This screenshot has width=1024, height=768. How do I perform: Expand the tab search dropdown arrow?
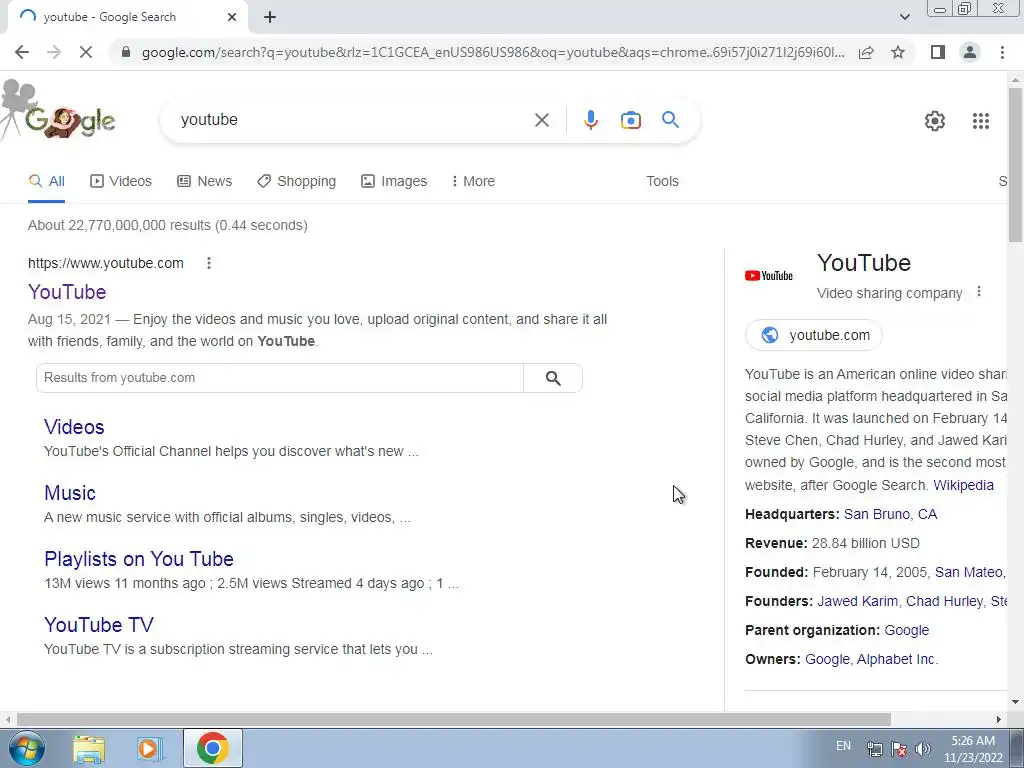904,17
